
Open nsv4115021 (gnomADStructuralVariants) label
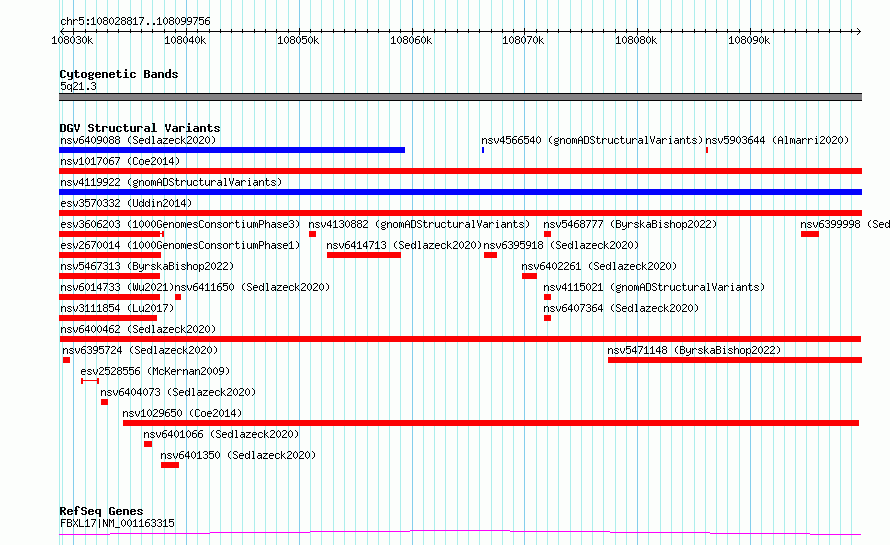654,287
